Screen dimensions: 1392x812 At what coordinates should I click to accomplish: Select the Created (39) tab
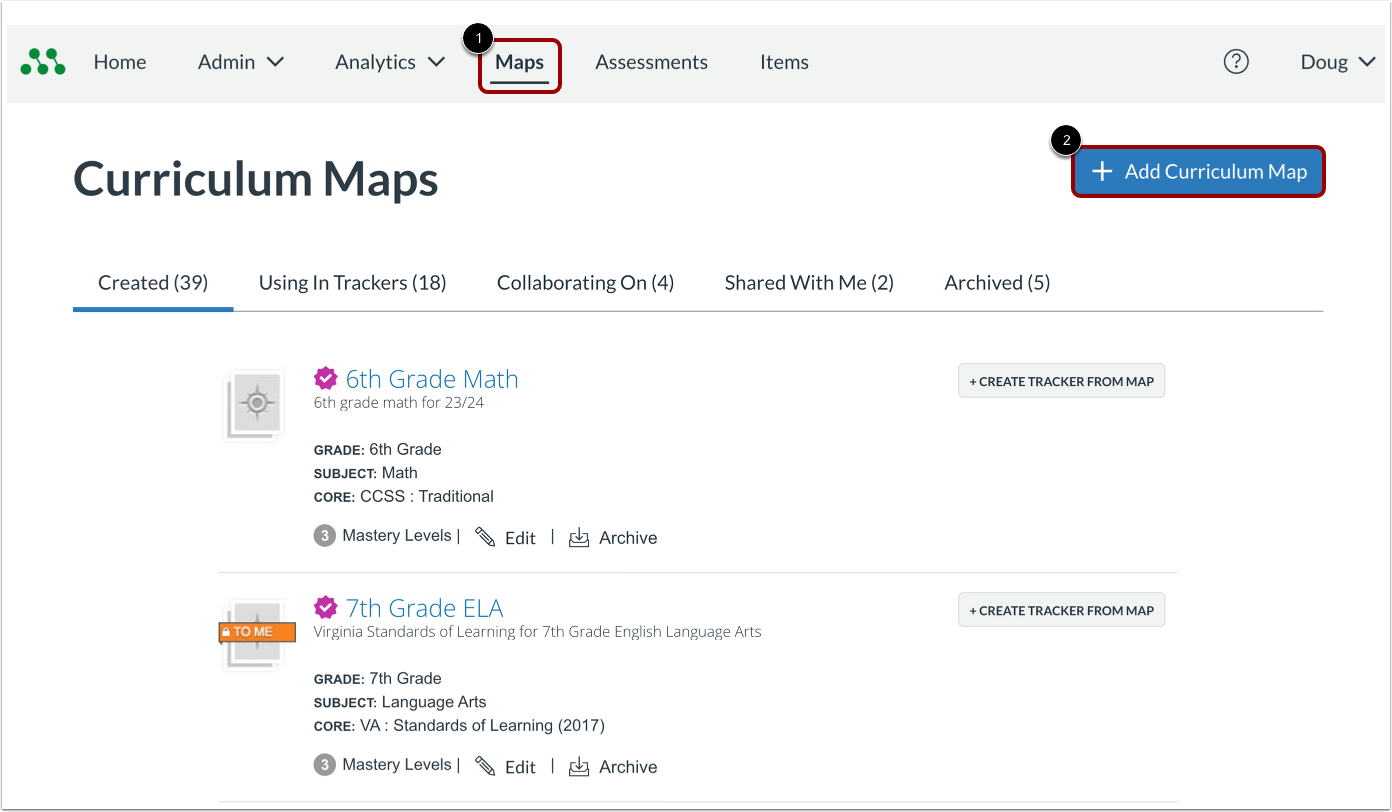pos(153,283)
